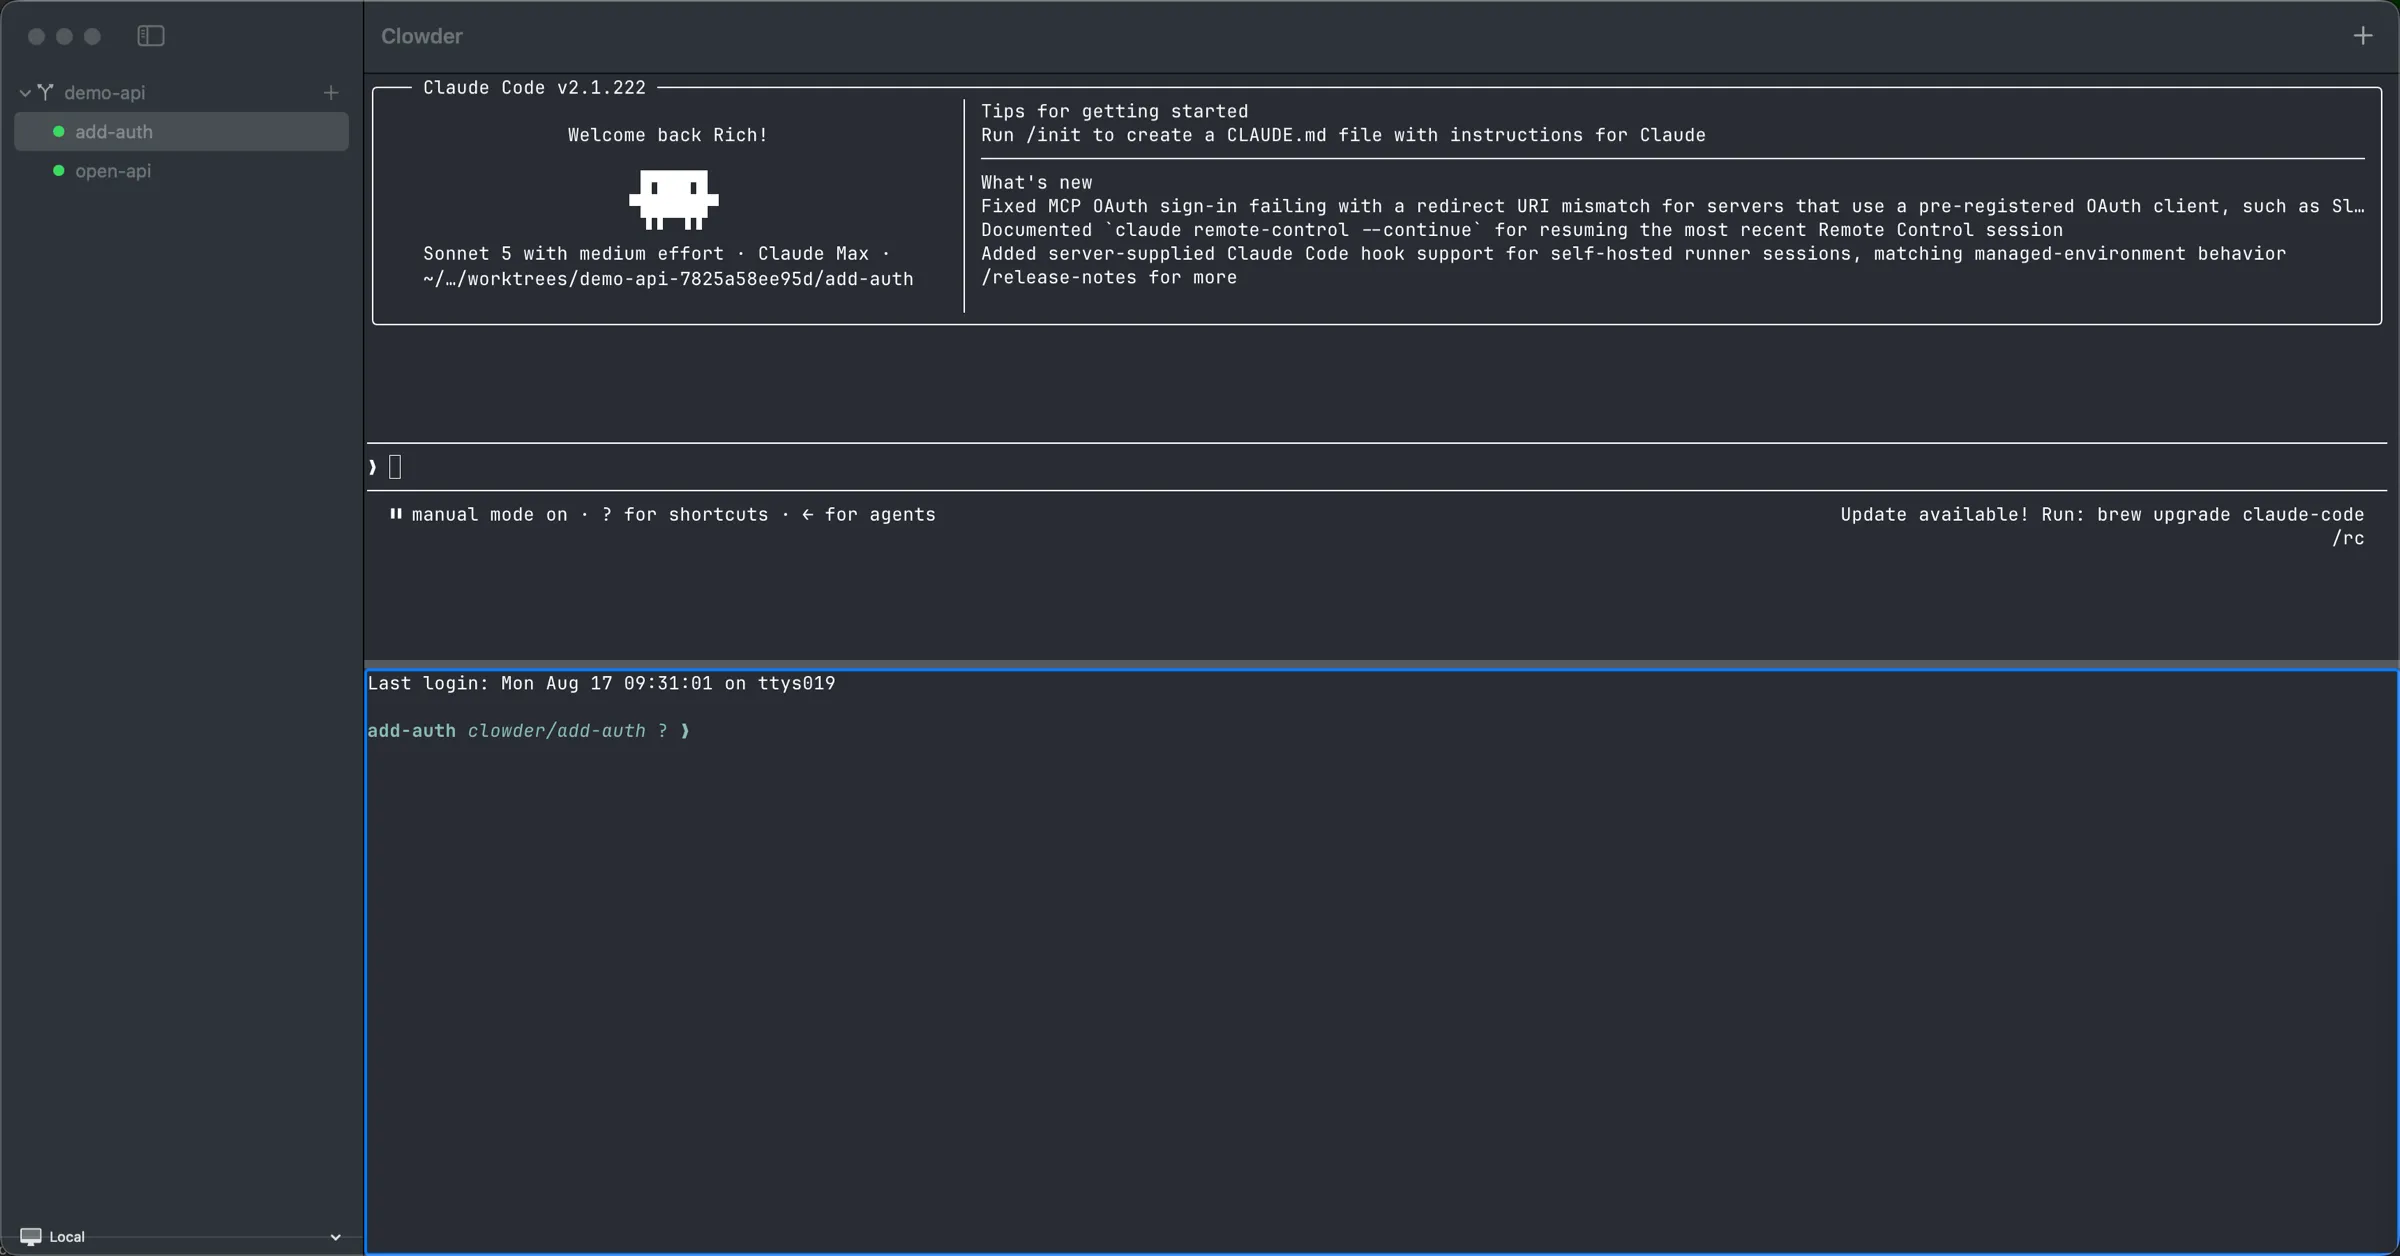
Task: Click the window close button
Action: click(36, 36)
